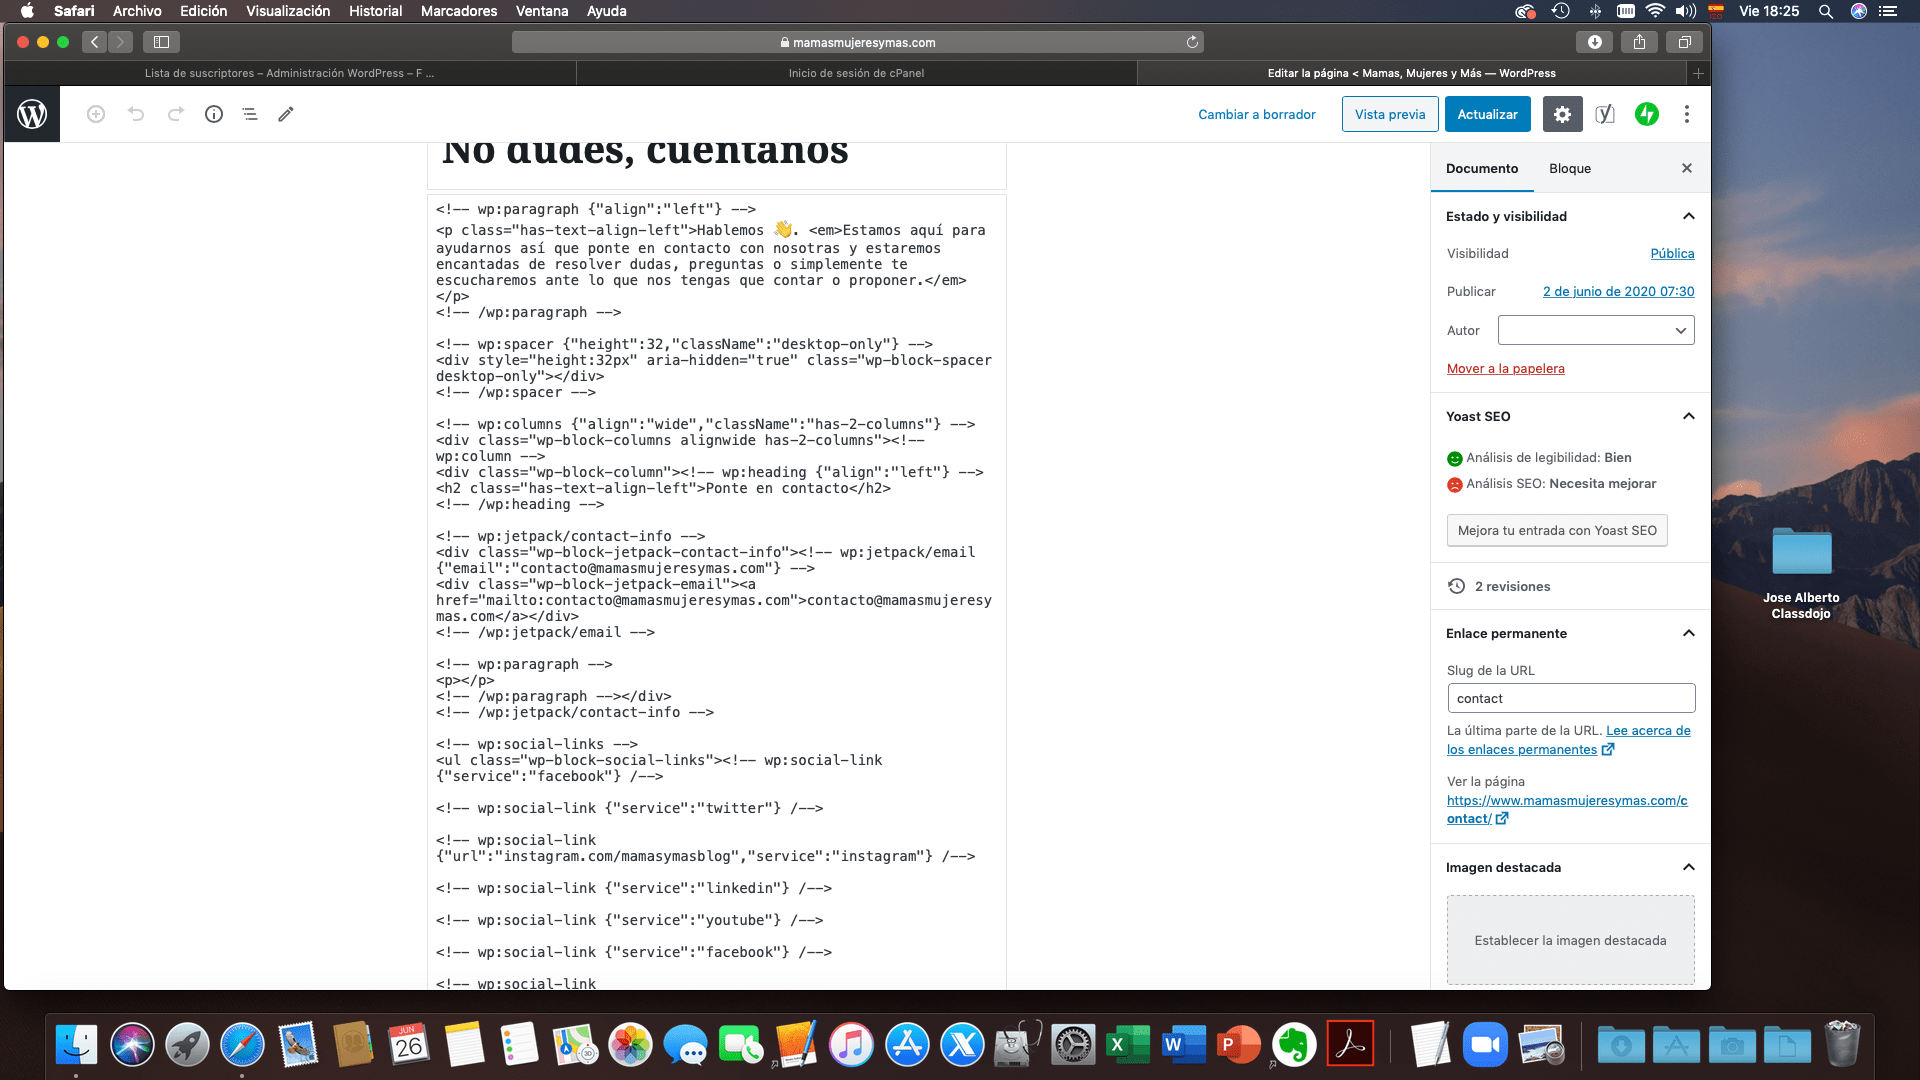Viewport: 1920px width, 1080px height.
Task: Collapse the Yoast SEO panel
Action: [x=1689, y=416]
